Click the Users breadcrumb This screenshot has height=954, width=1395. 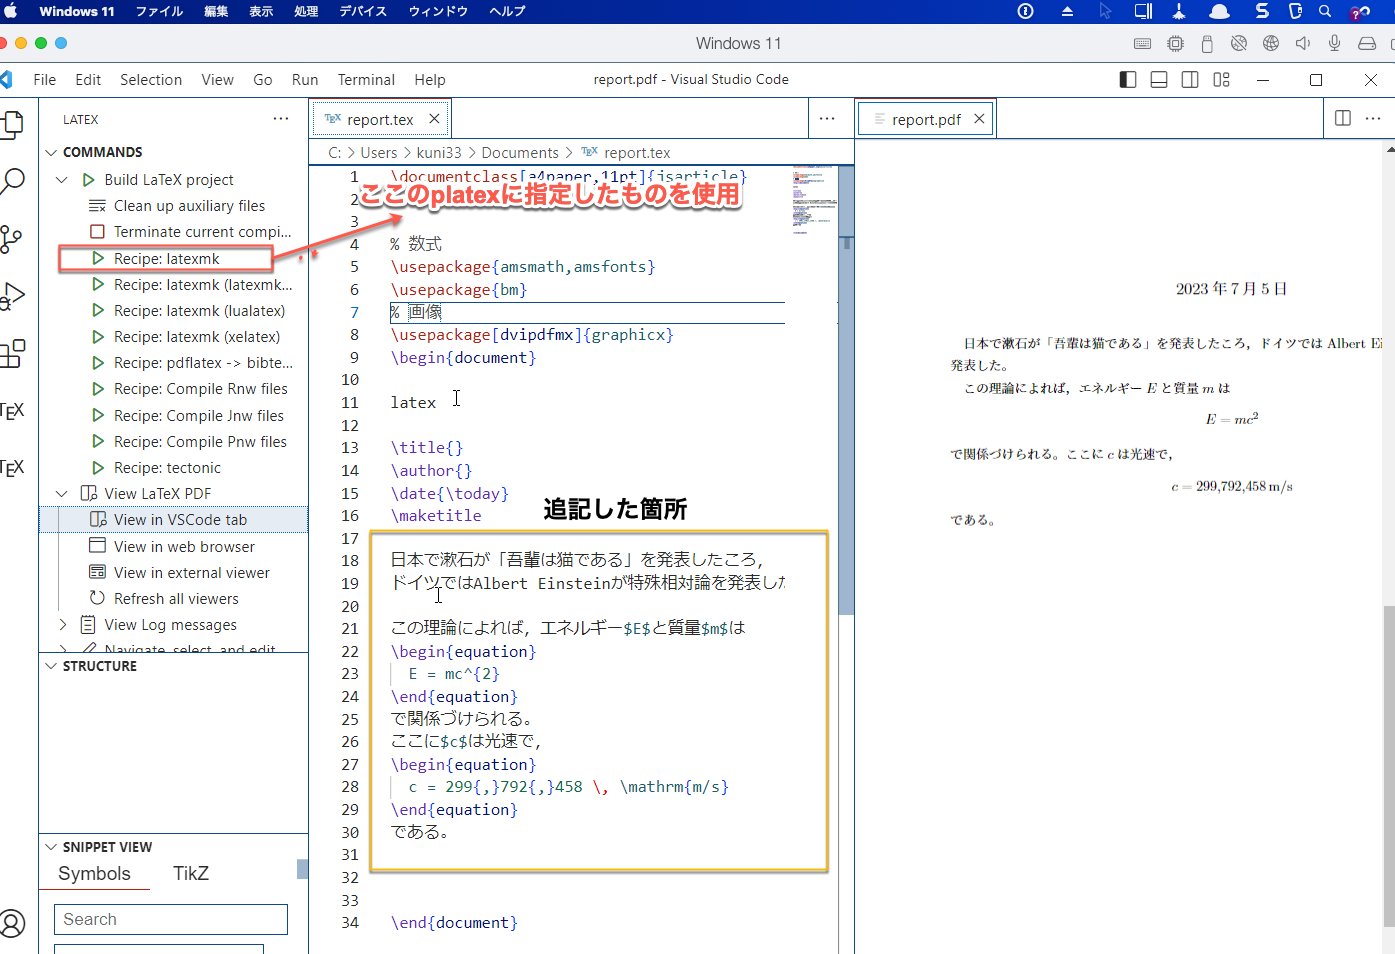pyautogui.click(x=379, y=153)
